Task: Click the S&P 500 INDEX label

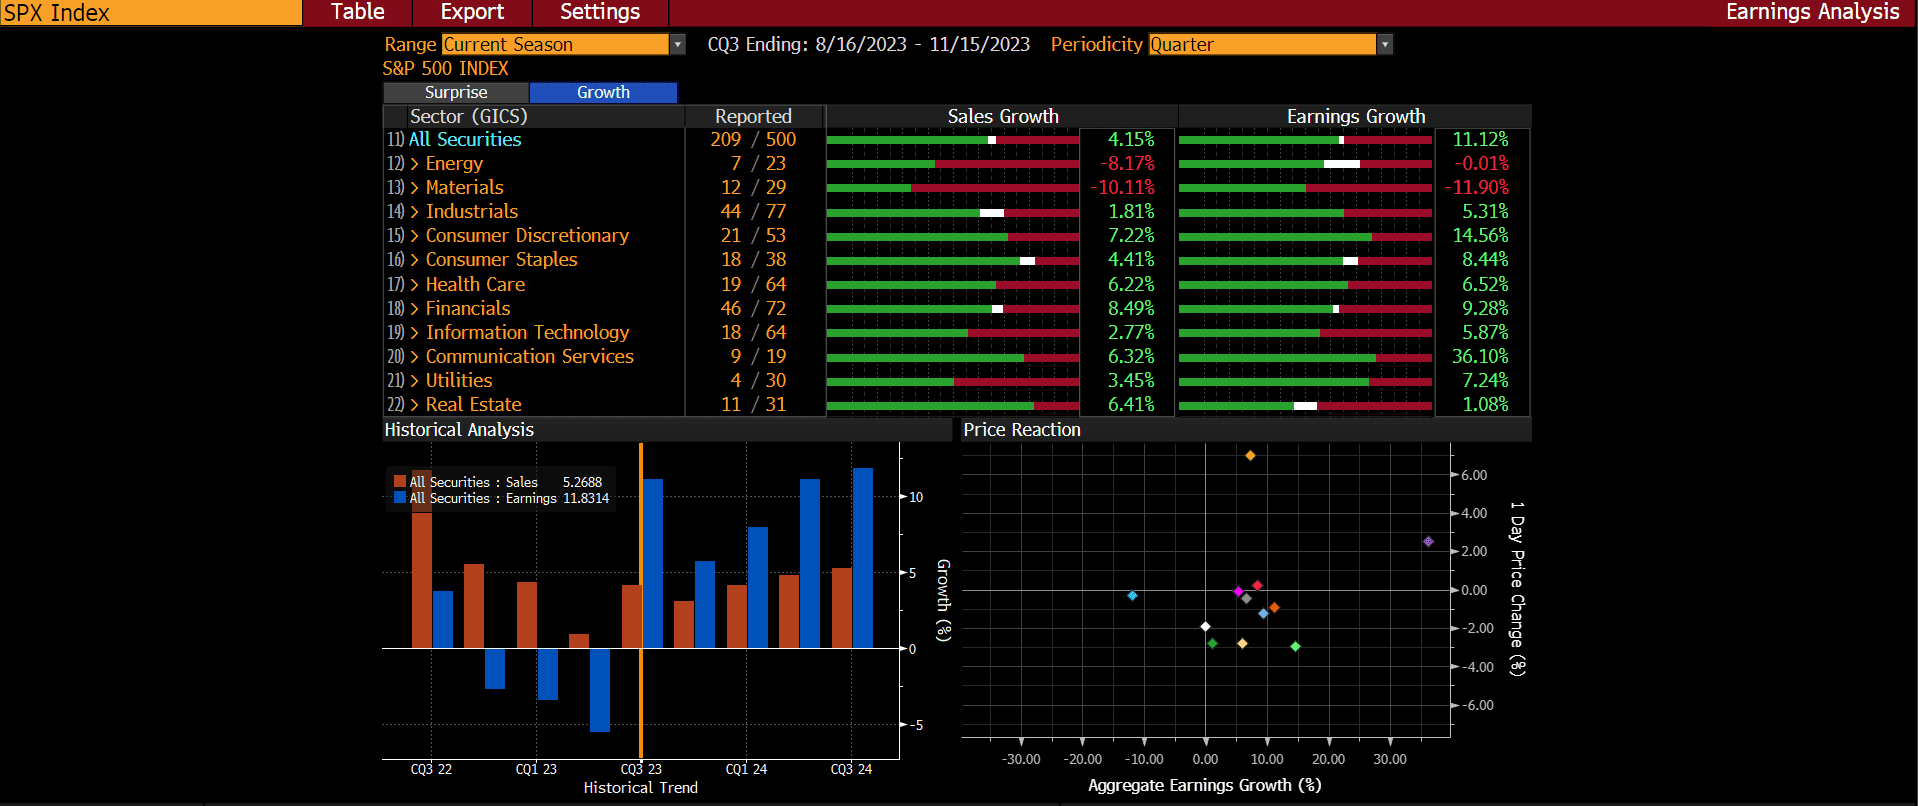Action: (x=446, y=68)
